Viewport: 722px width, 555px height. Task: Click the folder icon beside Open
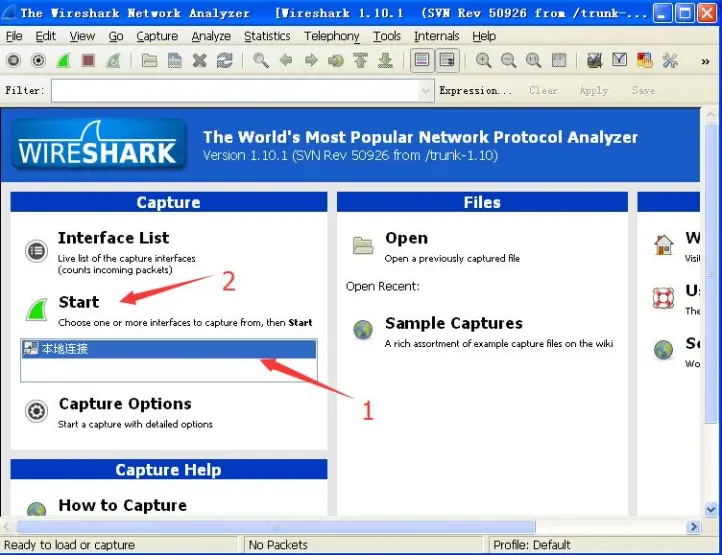tap(363, 245)
